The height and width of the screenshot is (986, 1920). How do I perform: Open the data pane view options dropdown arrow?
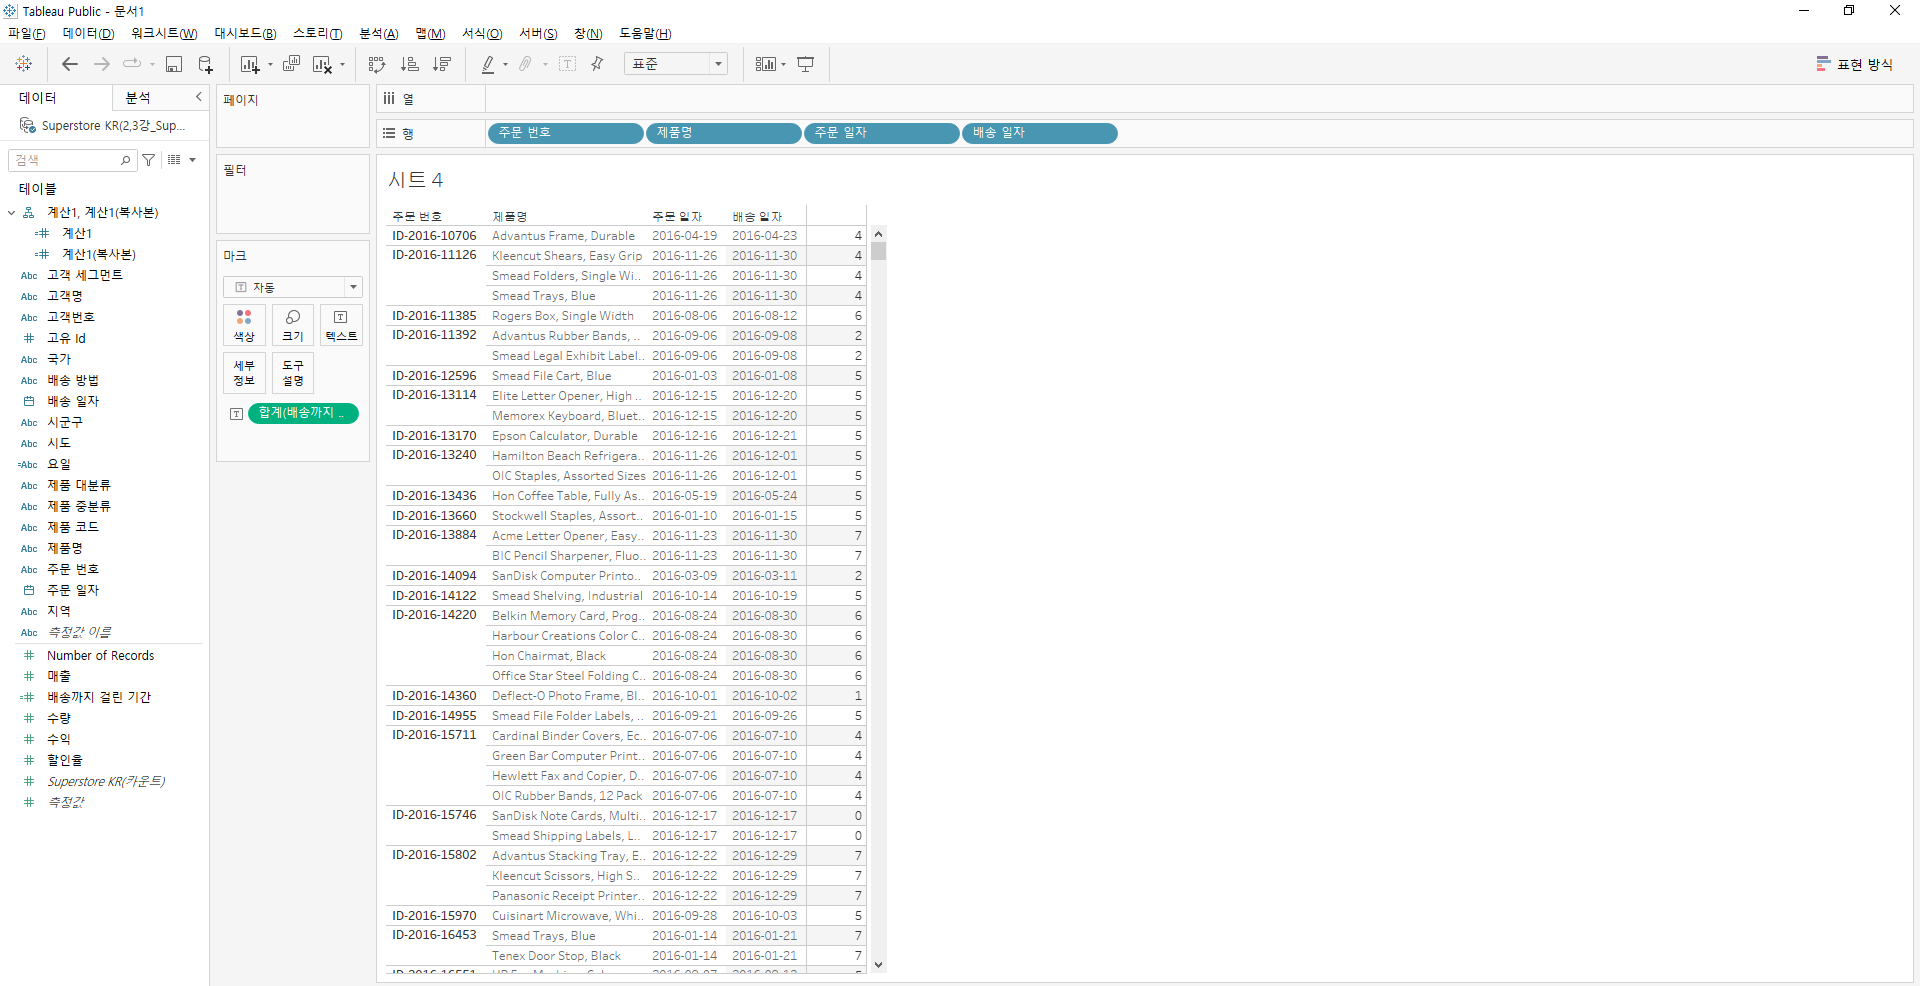tap(192, 160)
